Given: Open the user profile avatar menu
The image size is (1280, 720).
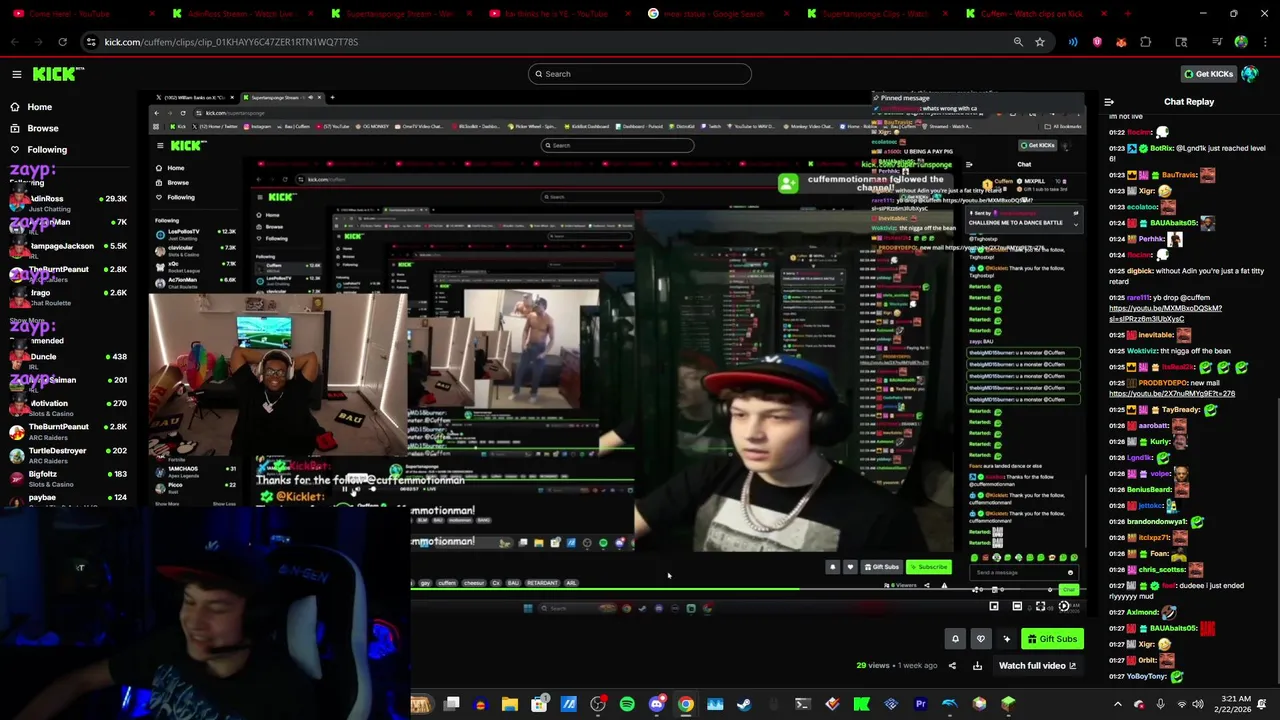Looking at the screenshot, I should [1250, 74].
